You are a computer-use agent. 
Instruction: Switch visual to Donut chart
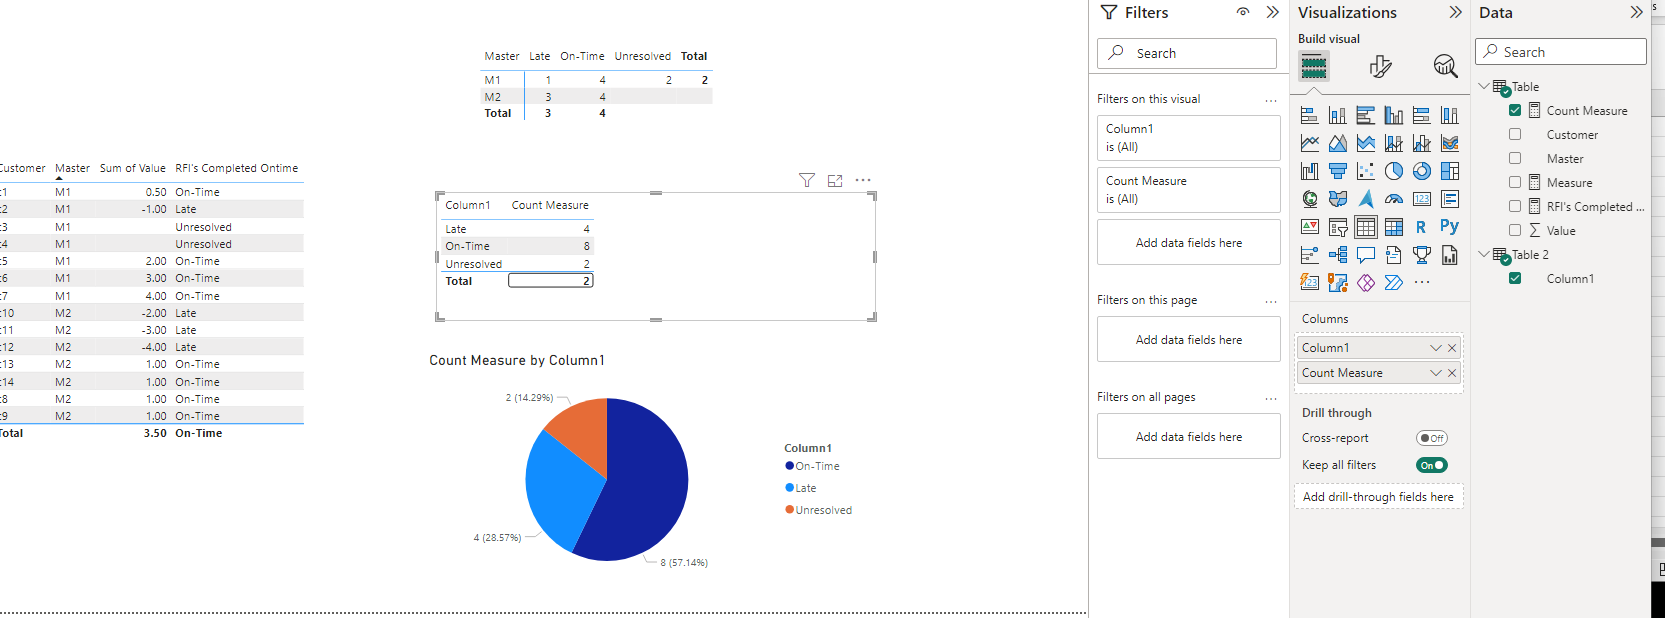click(1421, 171)
